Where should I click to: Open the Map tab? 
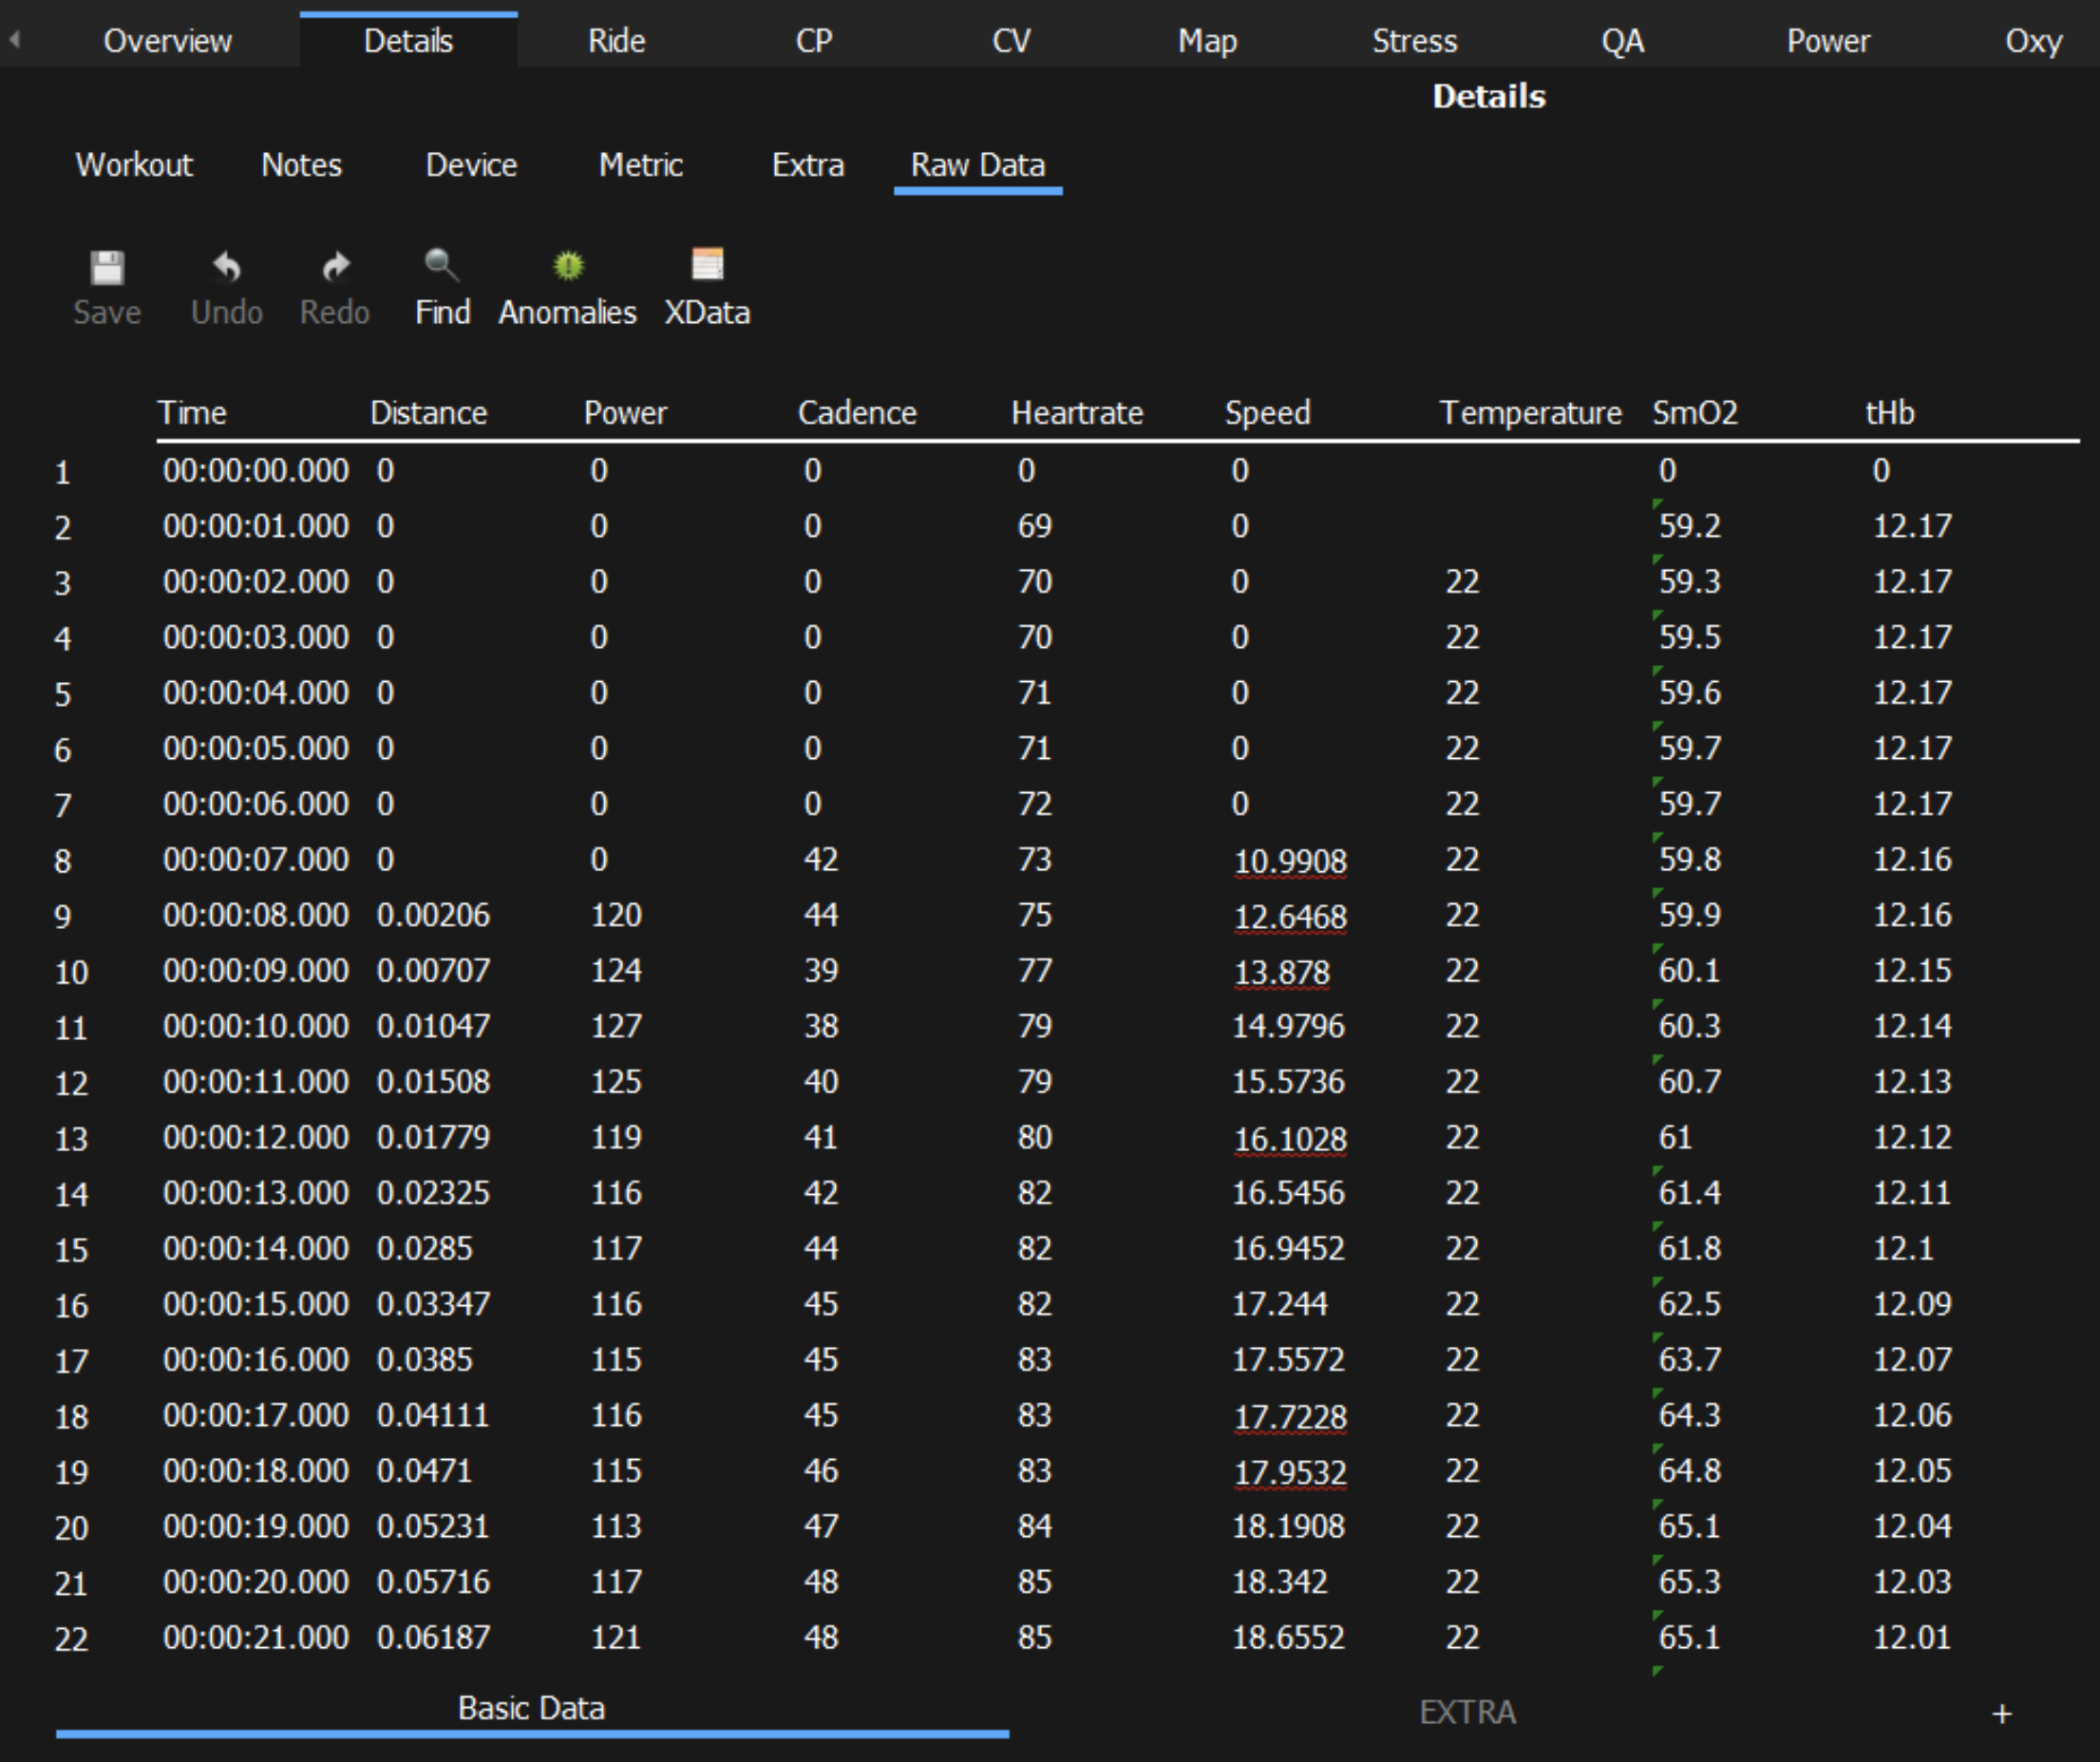(1208, 40)
